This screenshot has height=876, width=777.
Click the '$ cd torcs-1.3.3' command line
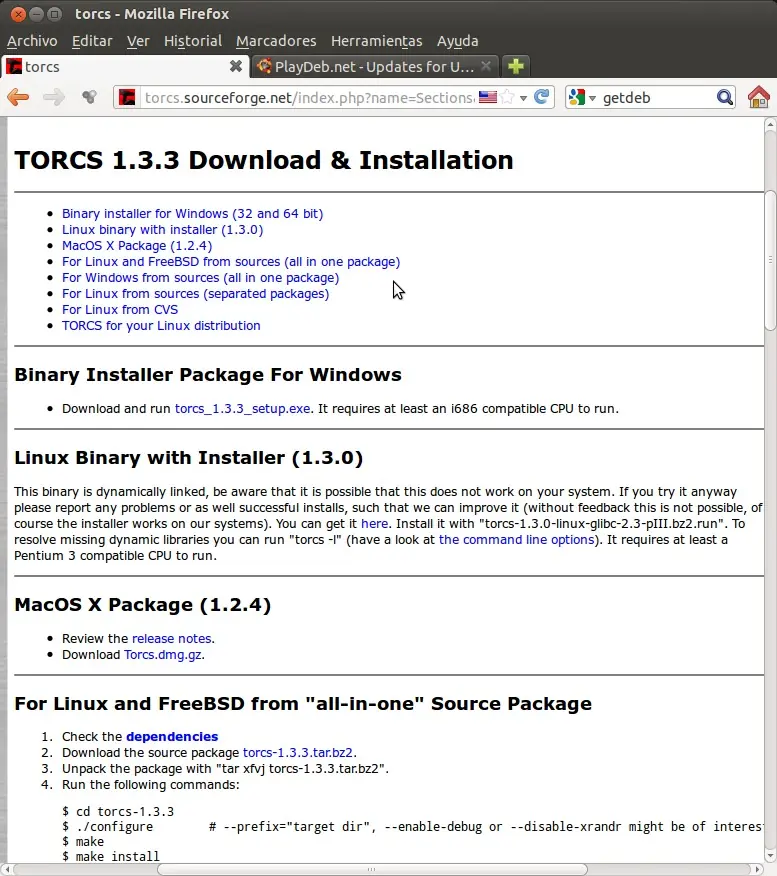(118, 811)
